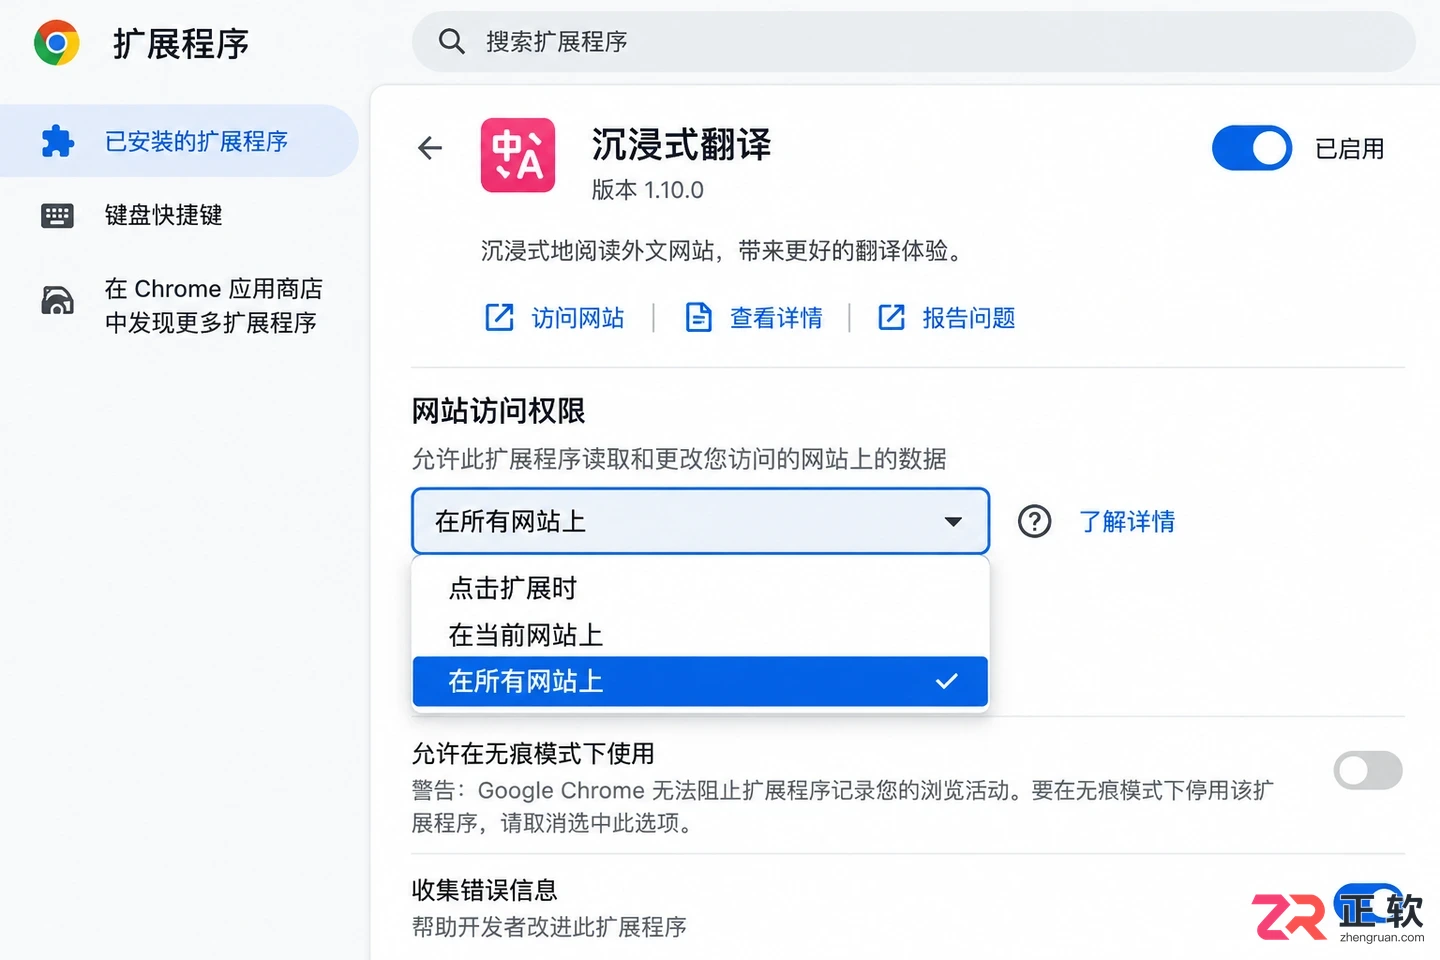Click the keyboard shortcuts icon

tap(57, 215)
